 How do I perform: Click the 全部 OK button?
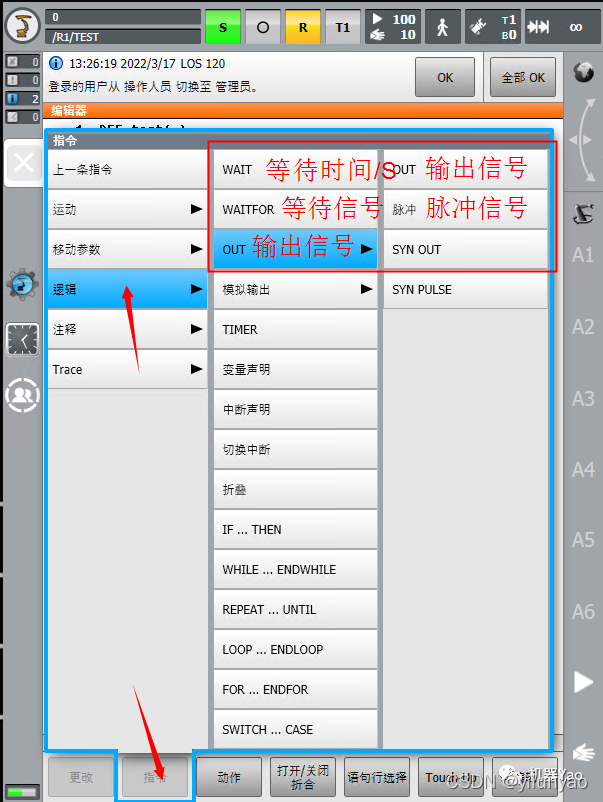pos(523,77)
